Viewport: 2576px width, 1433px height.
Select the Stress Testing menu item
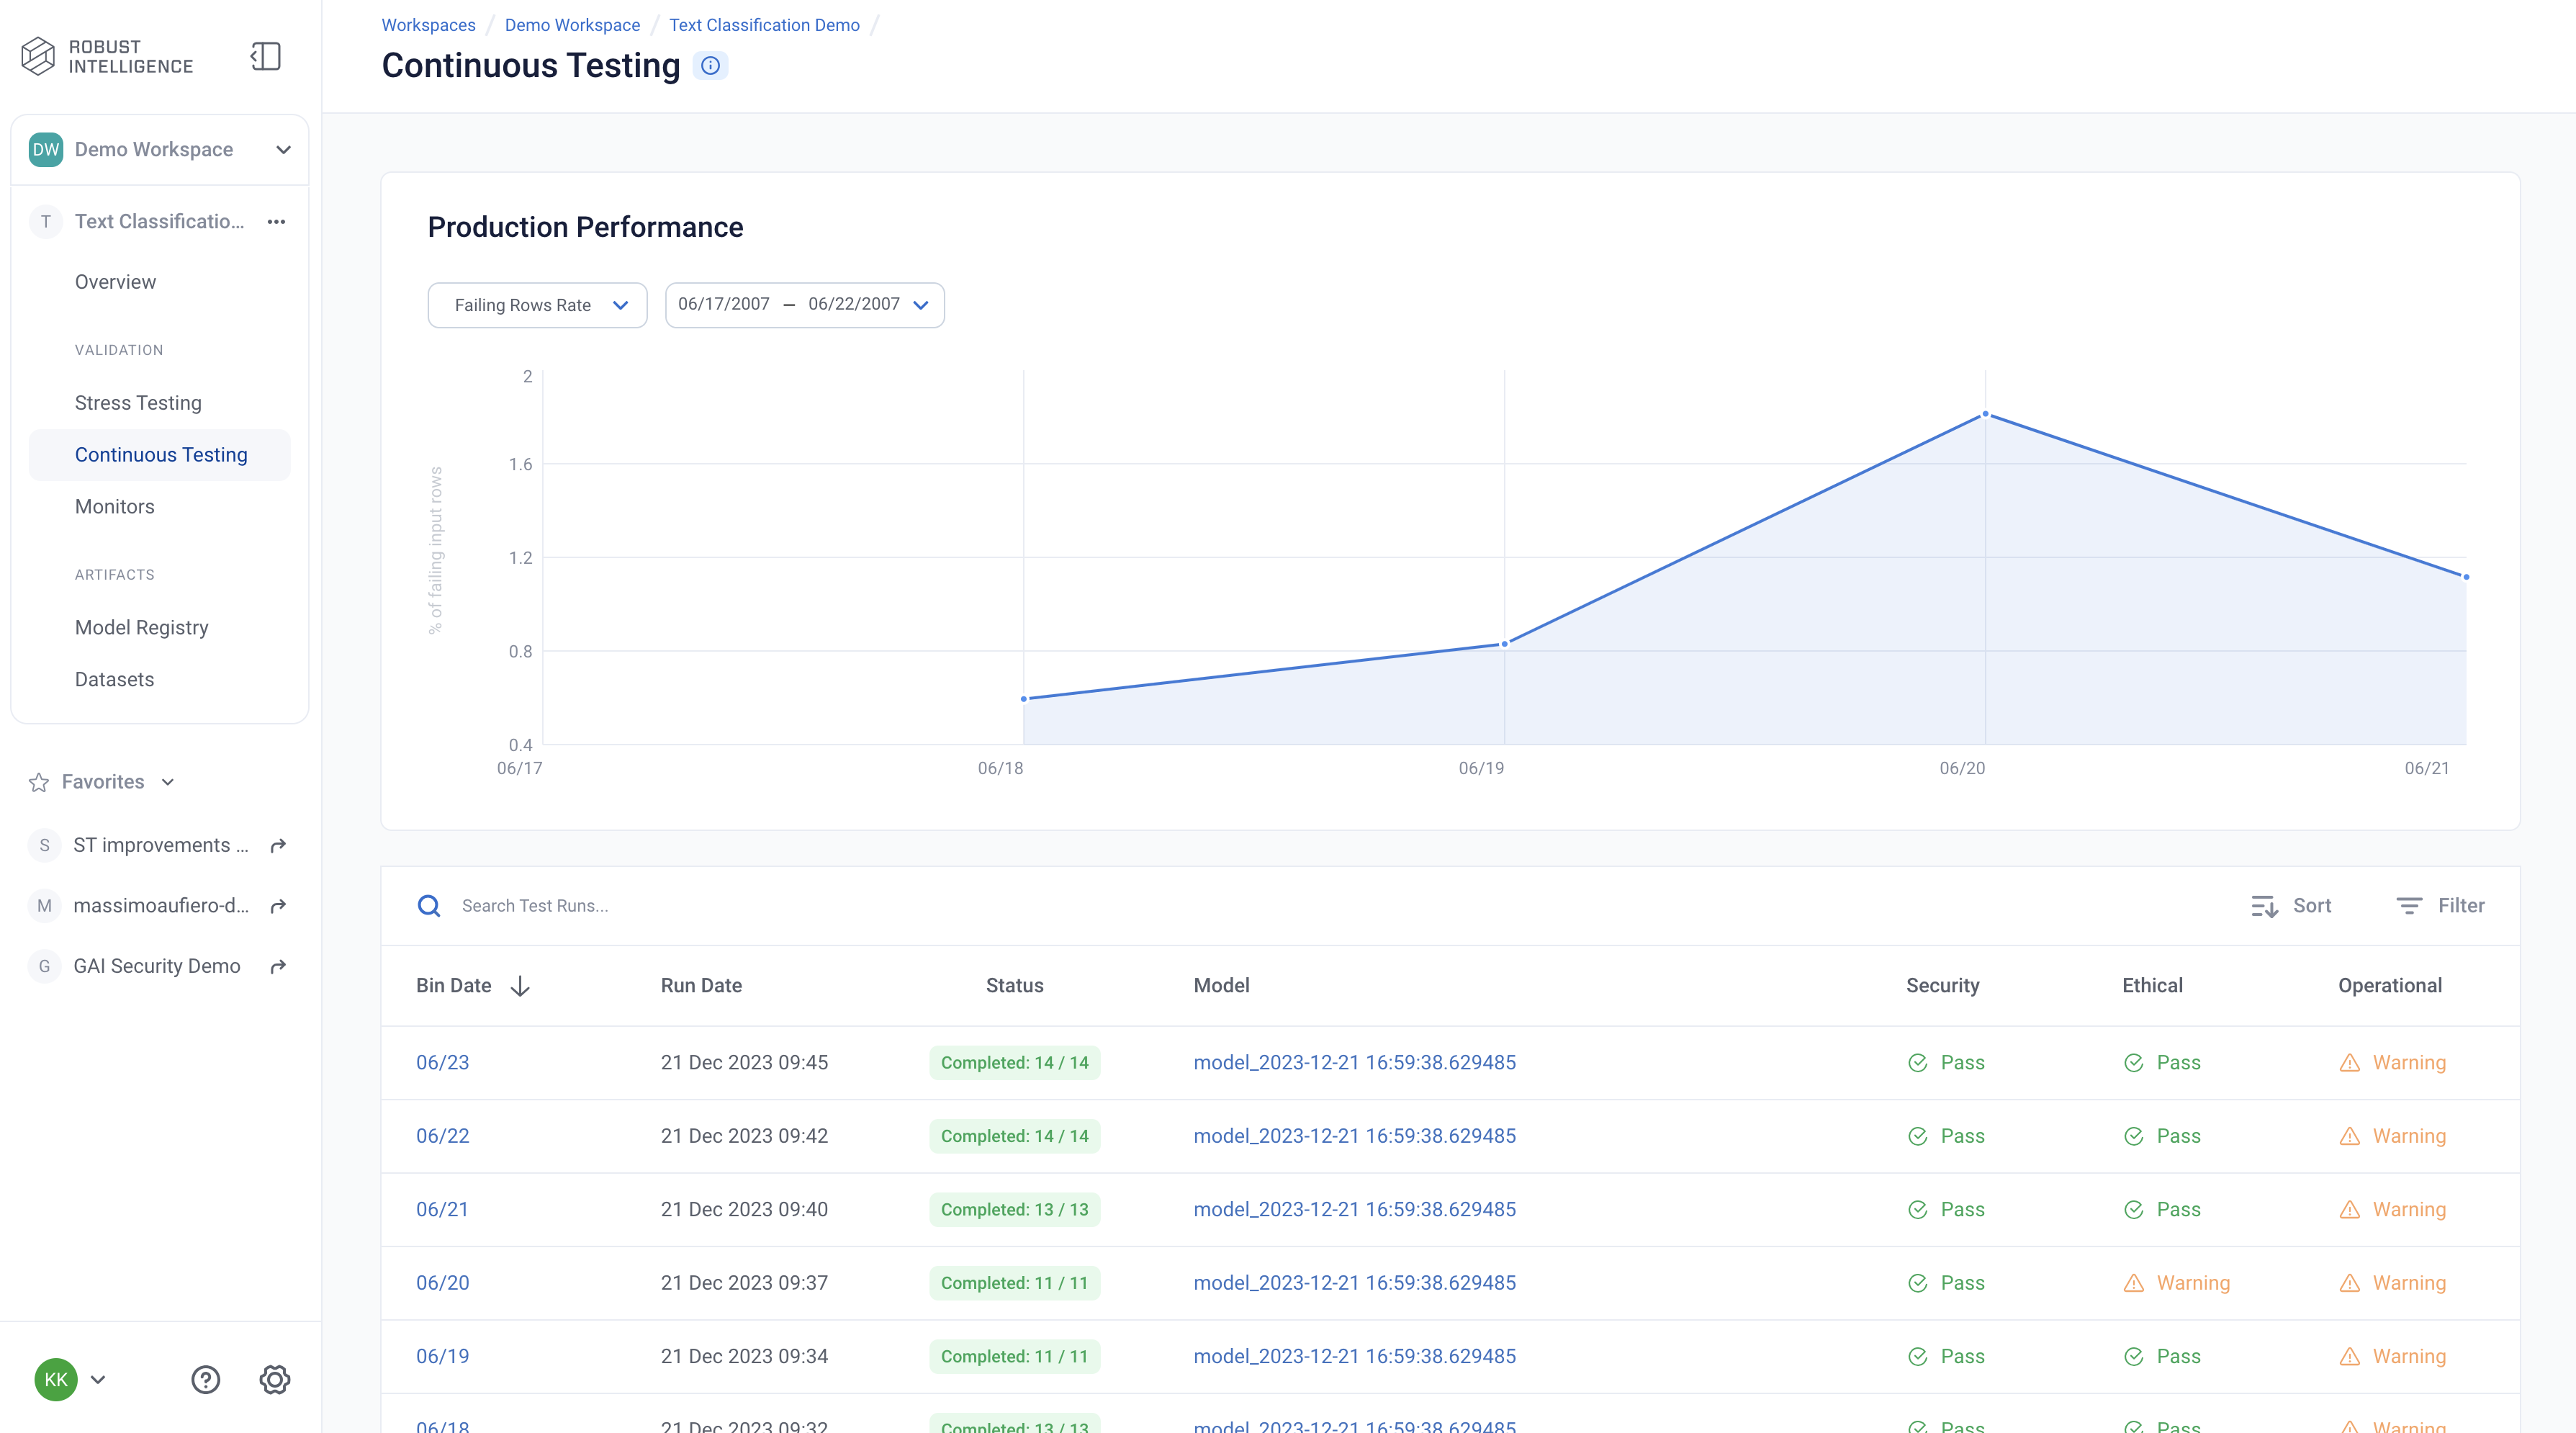[138, 403]
